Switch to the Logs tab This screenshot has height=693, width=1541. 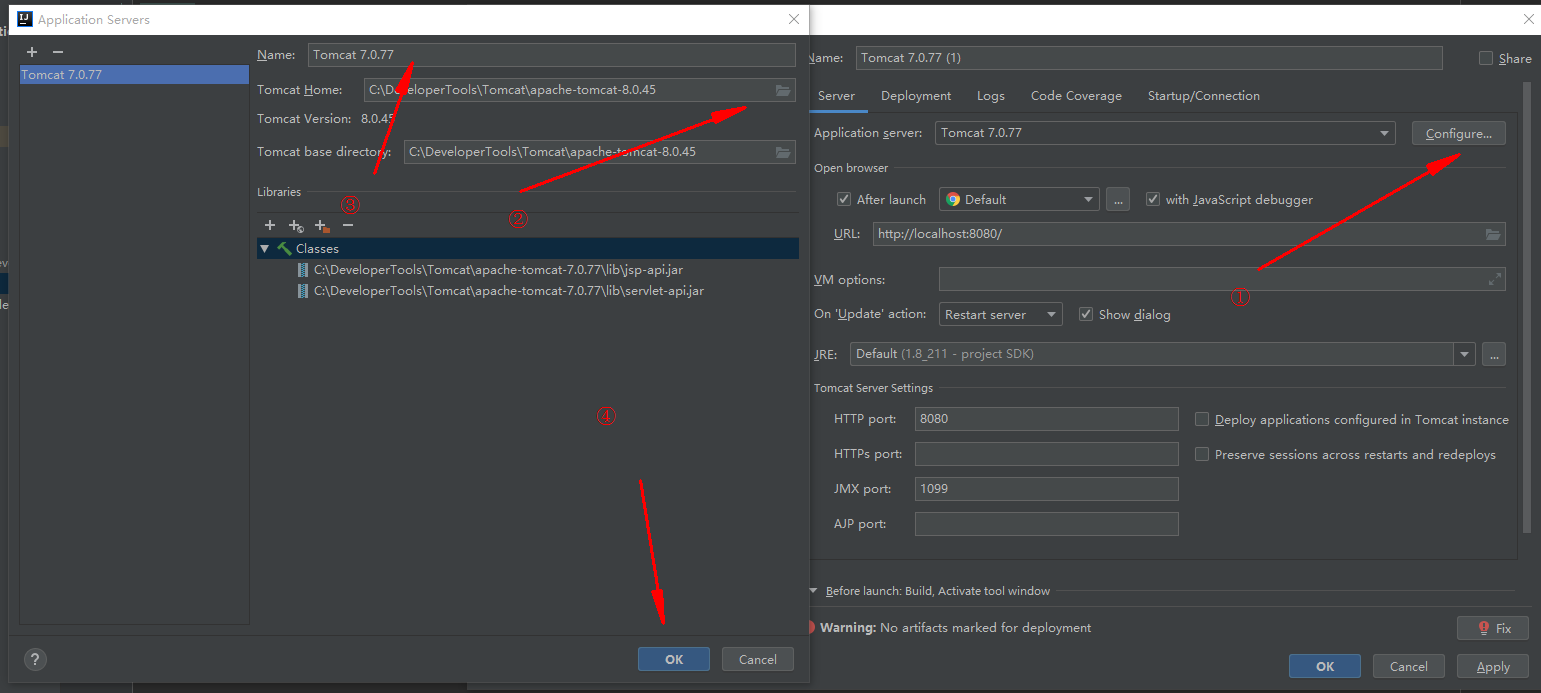tap(991, 96)
